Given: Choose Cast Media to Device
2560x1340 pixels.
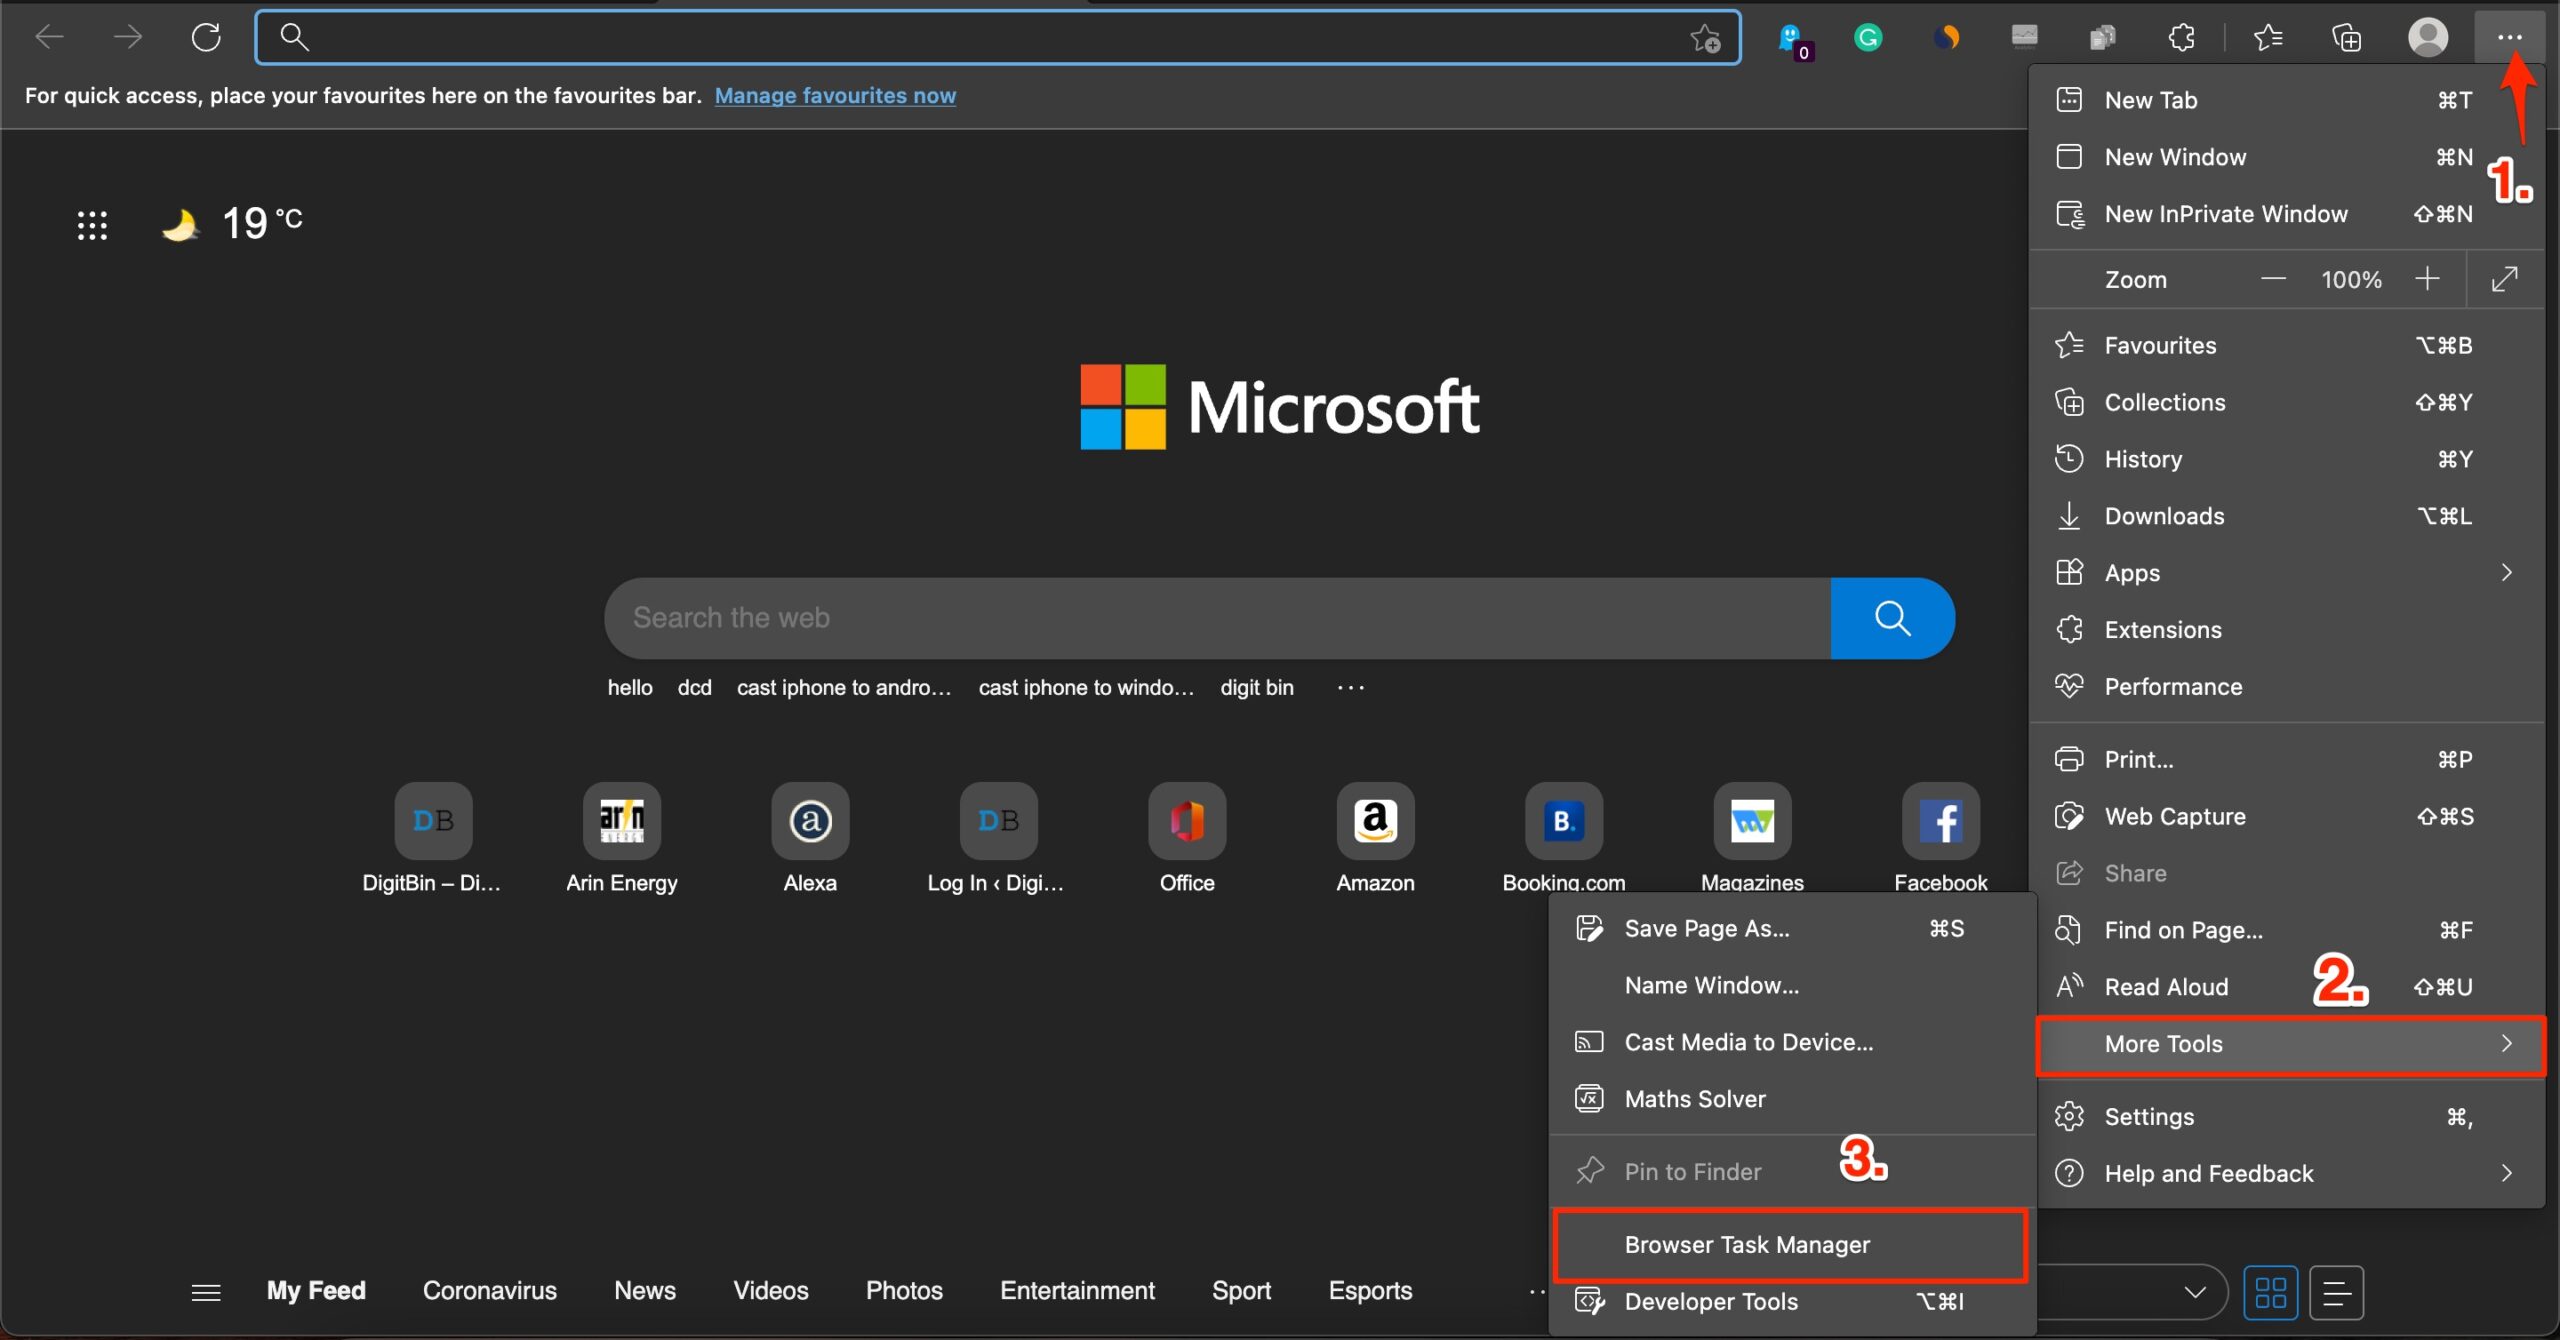Looking at the screenshot, I should pos(1792,1043).
